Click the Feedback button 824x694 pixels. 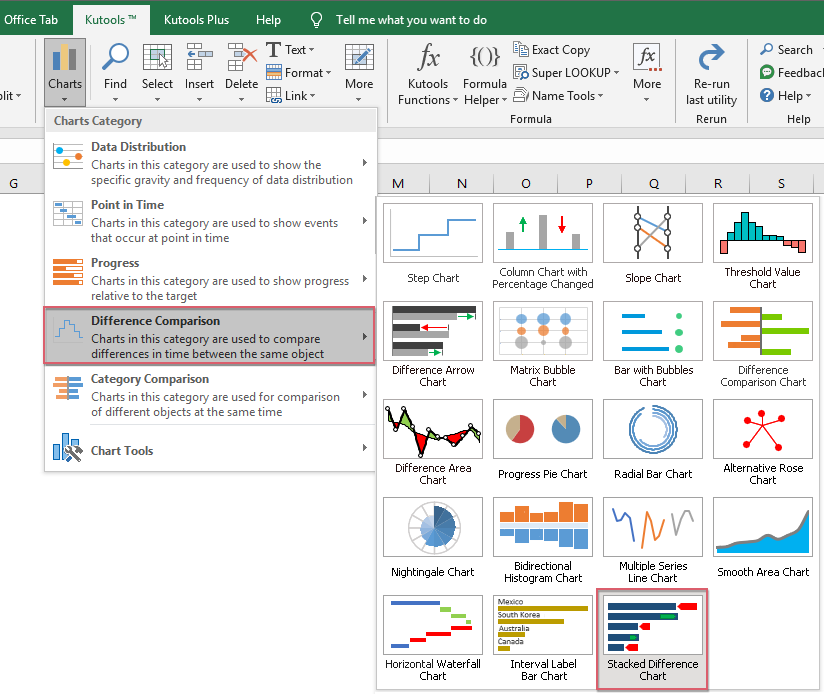[x=790, y=72]
